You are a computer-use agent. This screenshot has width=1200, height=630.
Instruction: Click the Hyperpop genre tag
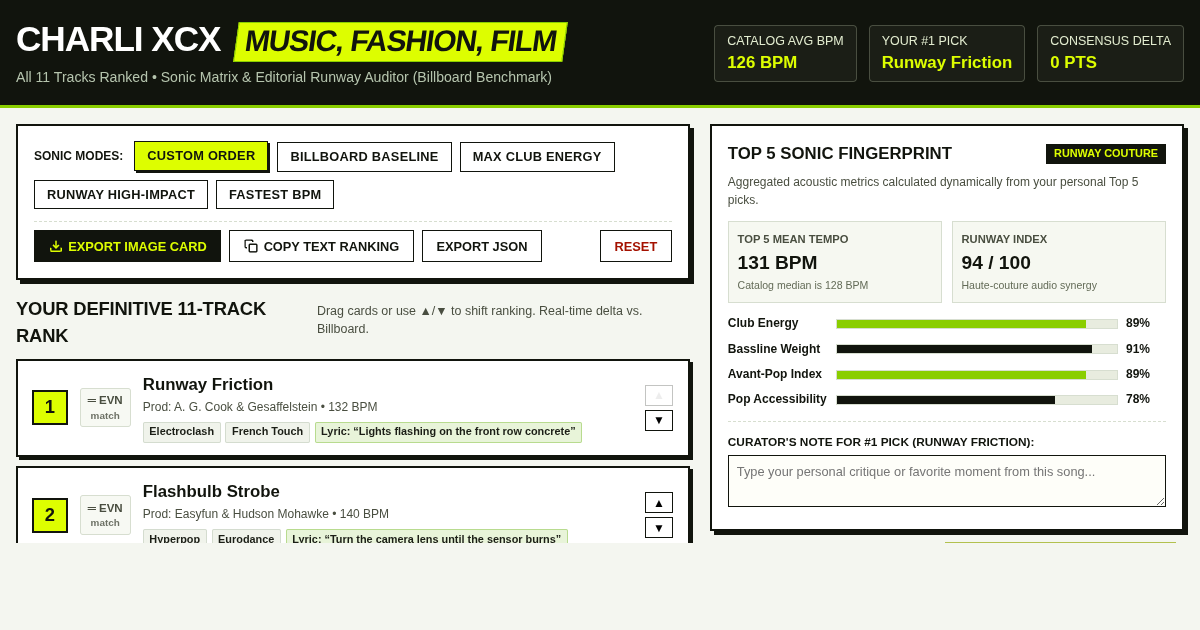point(175,538)
